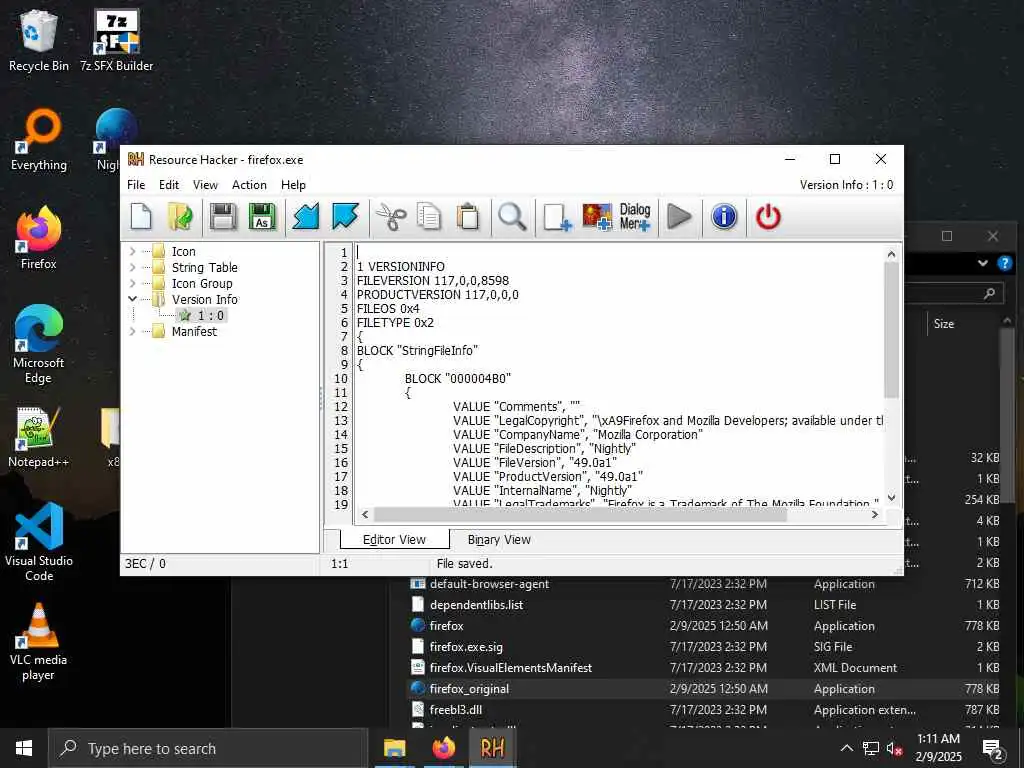Screen dimensions: 1024x768
Task: Open Find with the magnifying glass icon
Action: coord(512,217)
